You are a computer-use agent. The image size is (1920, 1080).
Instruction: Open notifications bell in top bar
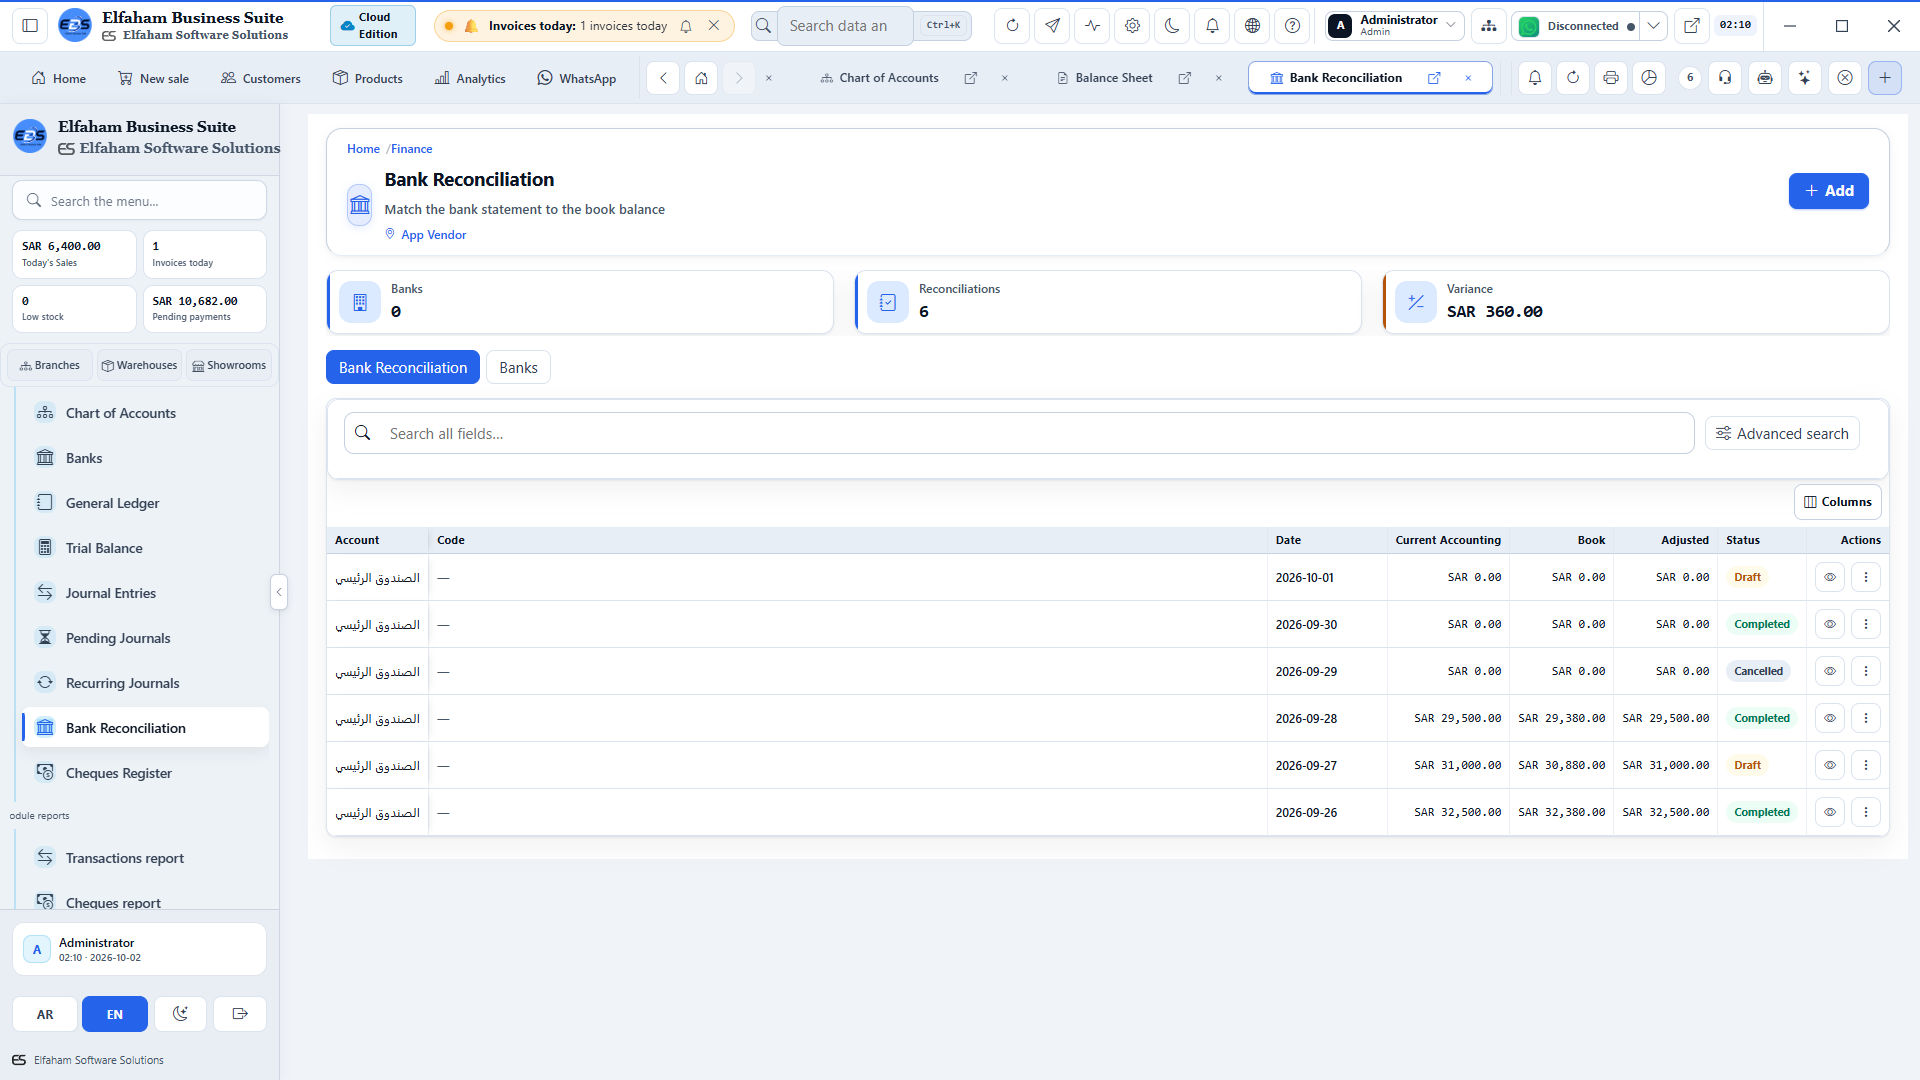[x=1212, y=26]
